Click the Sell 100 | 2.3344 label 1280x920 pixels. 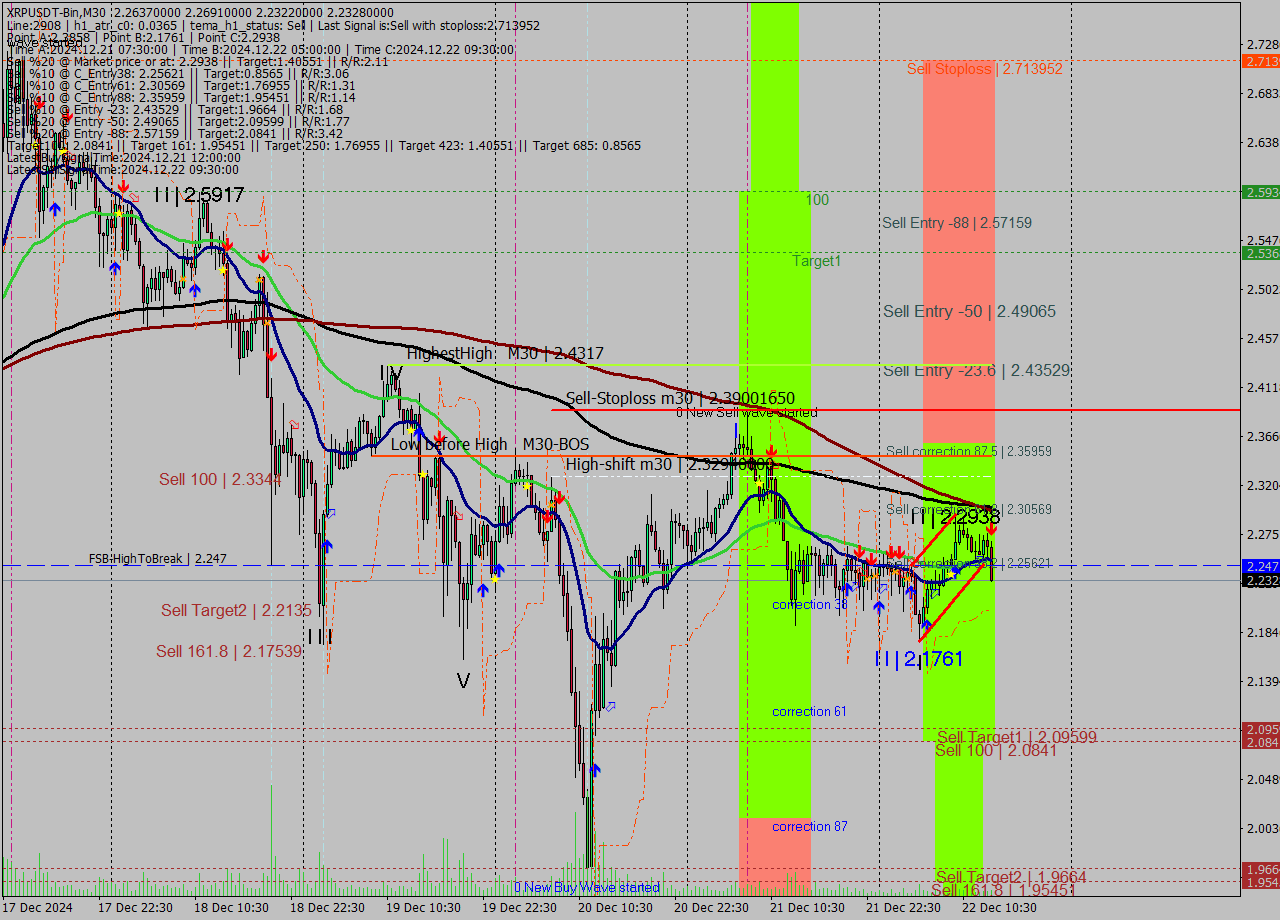click(x=220, y=480)
